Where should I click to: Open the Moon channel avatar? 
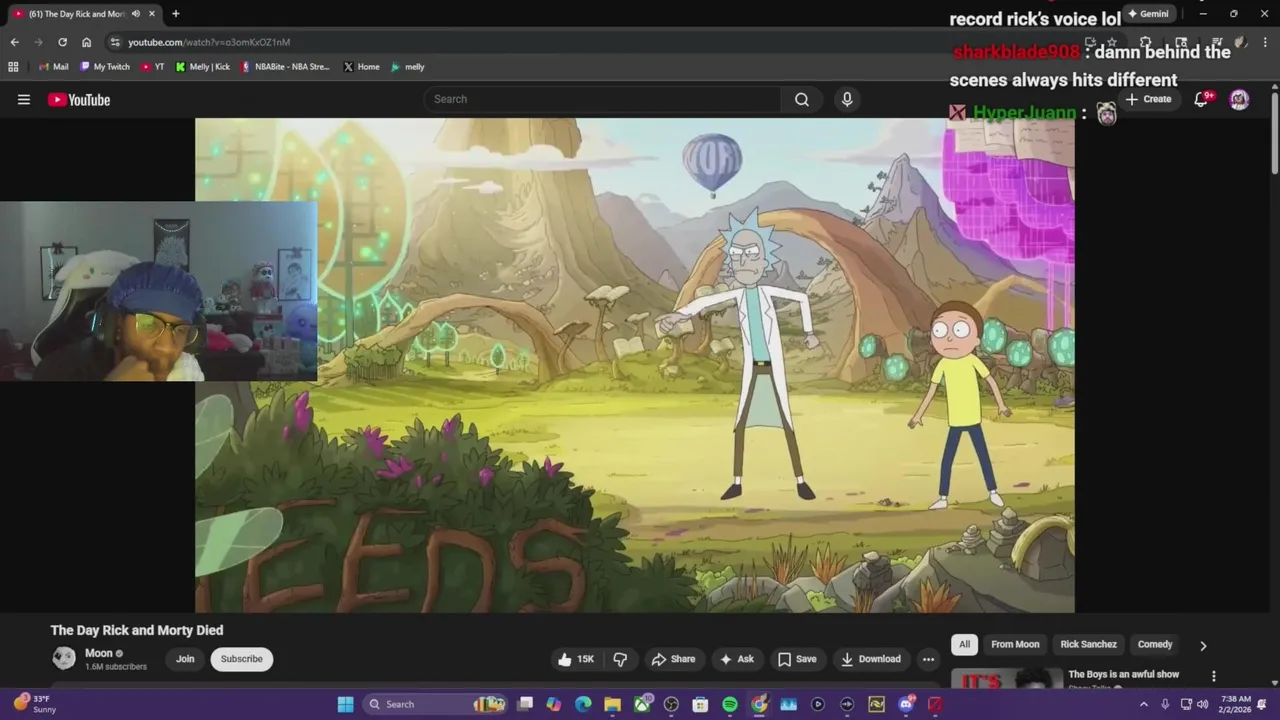(x=64, y=658)
